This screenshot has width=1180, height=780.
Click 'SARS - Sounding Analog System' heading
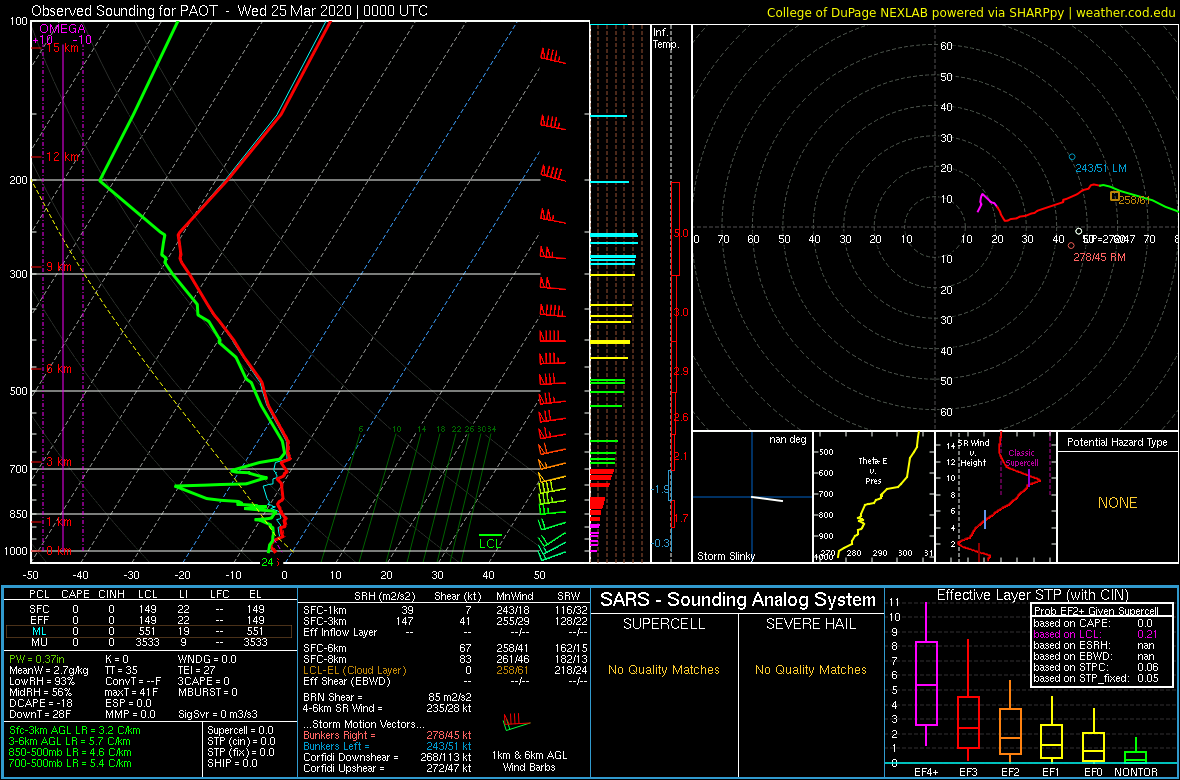pyautogui.click(x=738, y=600)
